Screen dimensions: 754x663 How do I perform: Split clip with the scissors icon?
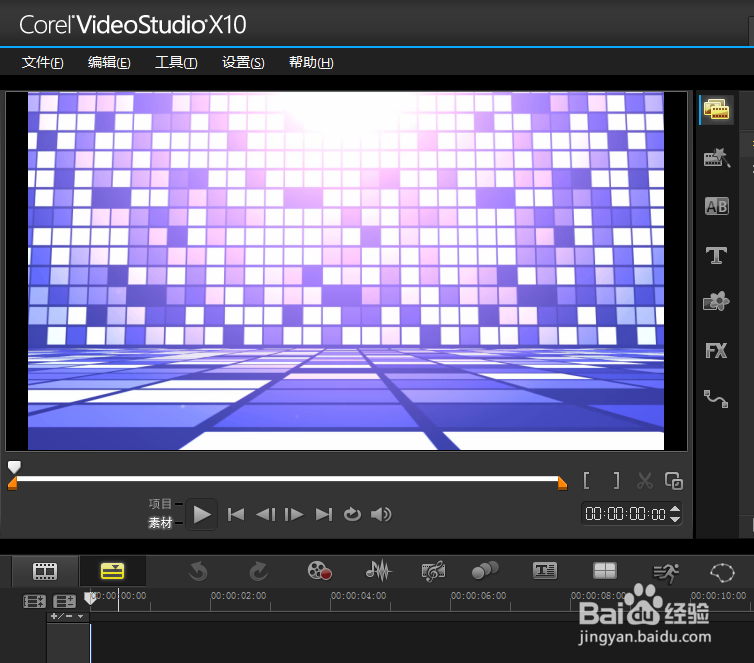(x=644, y=480)
